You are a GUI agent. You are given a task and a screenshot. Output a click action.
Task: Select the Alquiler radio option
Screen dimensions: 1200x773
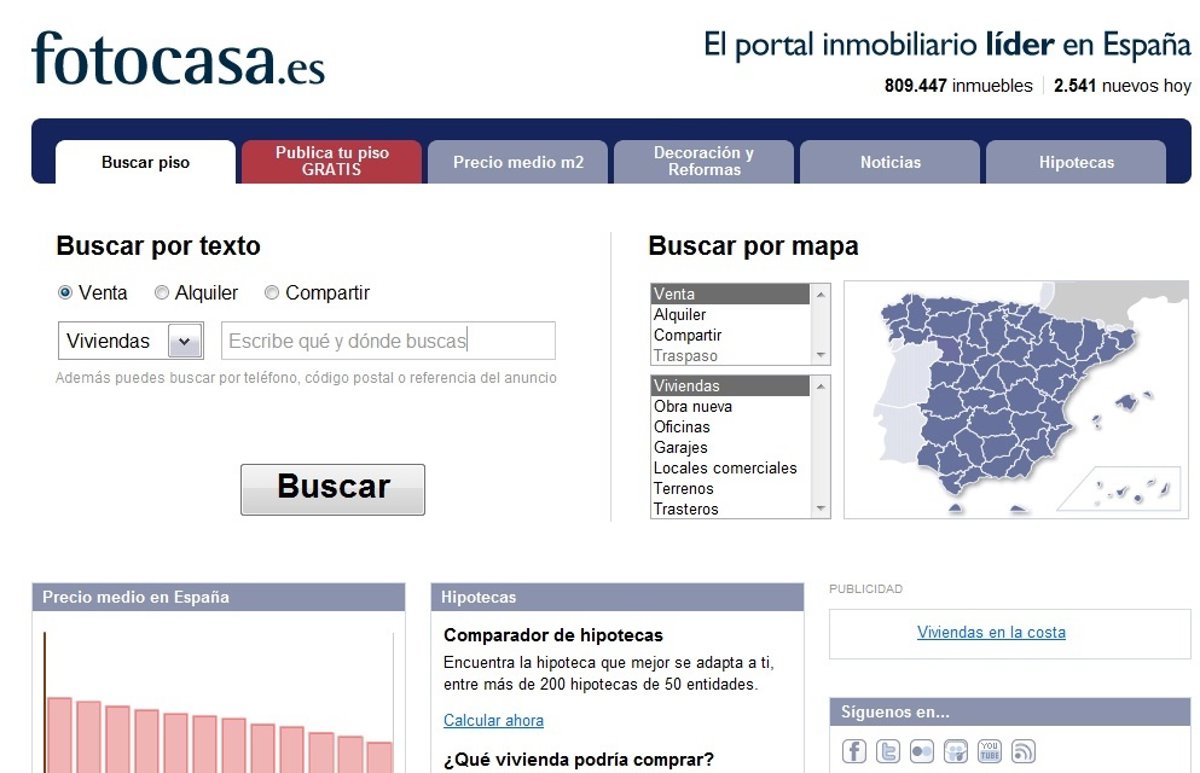click(x=162, y=293)
